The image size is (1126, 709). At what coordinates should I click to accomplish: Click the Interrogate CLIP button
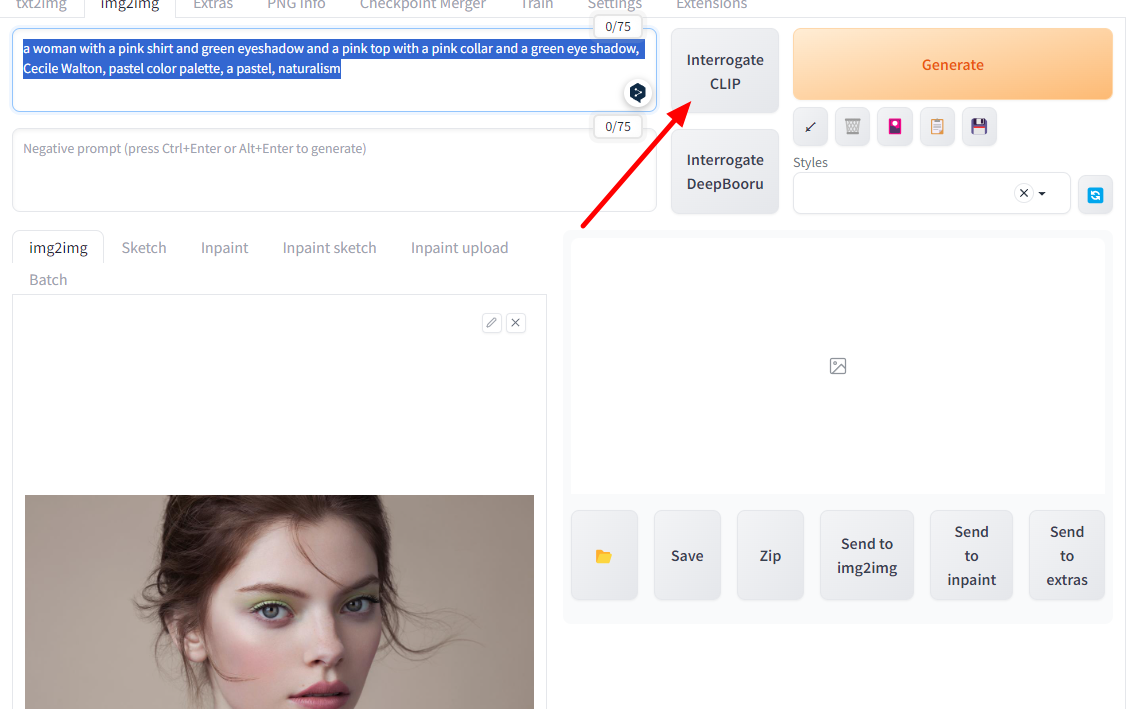(725, 71)
